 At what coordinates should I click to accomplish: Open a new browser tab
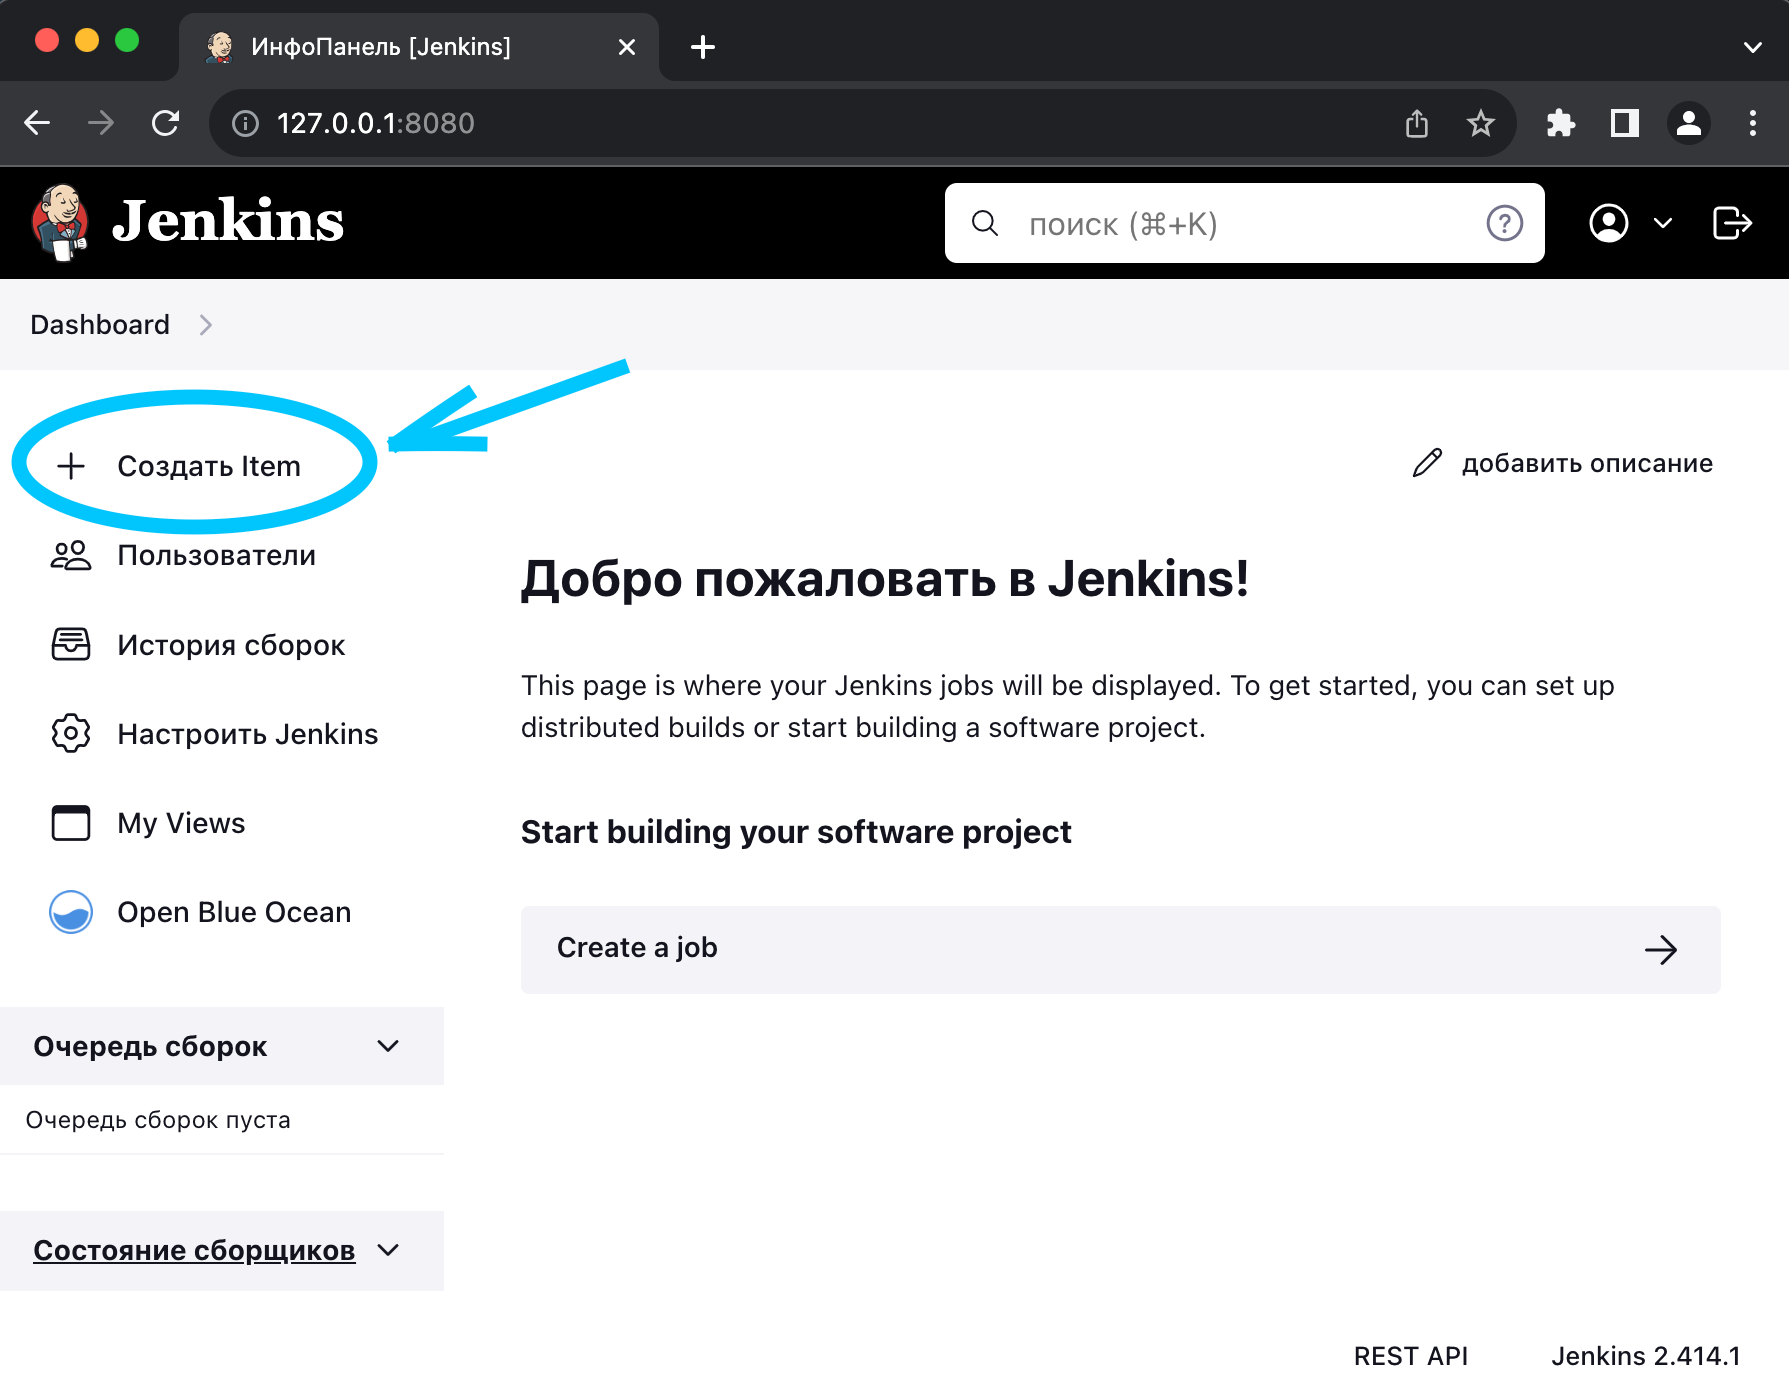coord(702,47)
